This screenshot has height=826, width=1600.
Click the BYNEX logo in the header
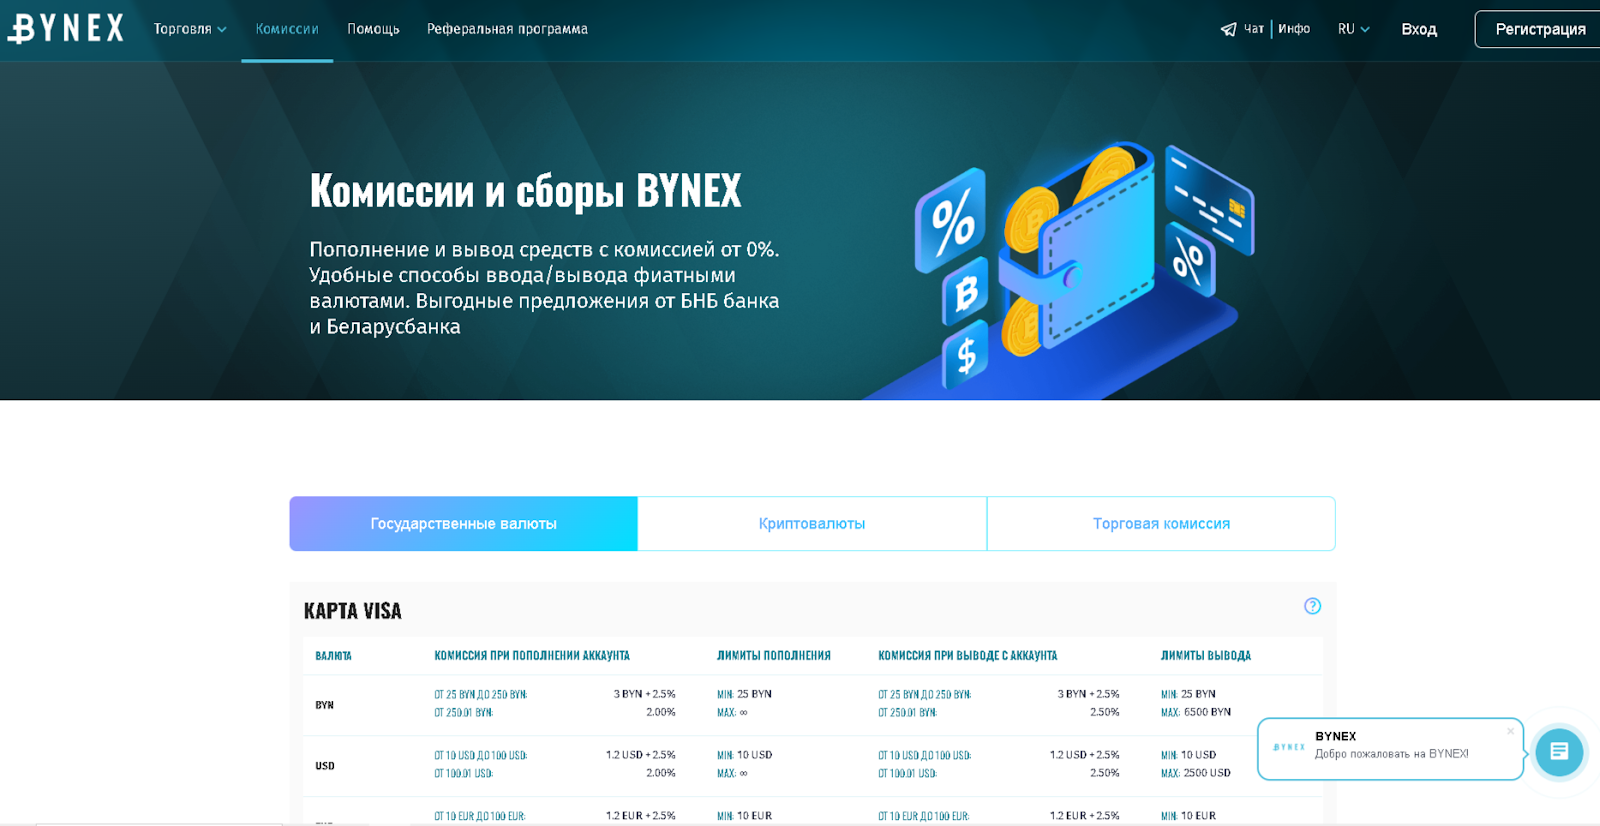point(66,28)
